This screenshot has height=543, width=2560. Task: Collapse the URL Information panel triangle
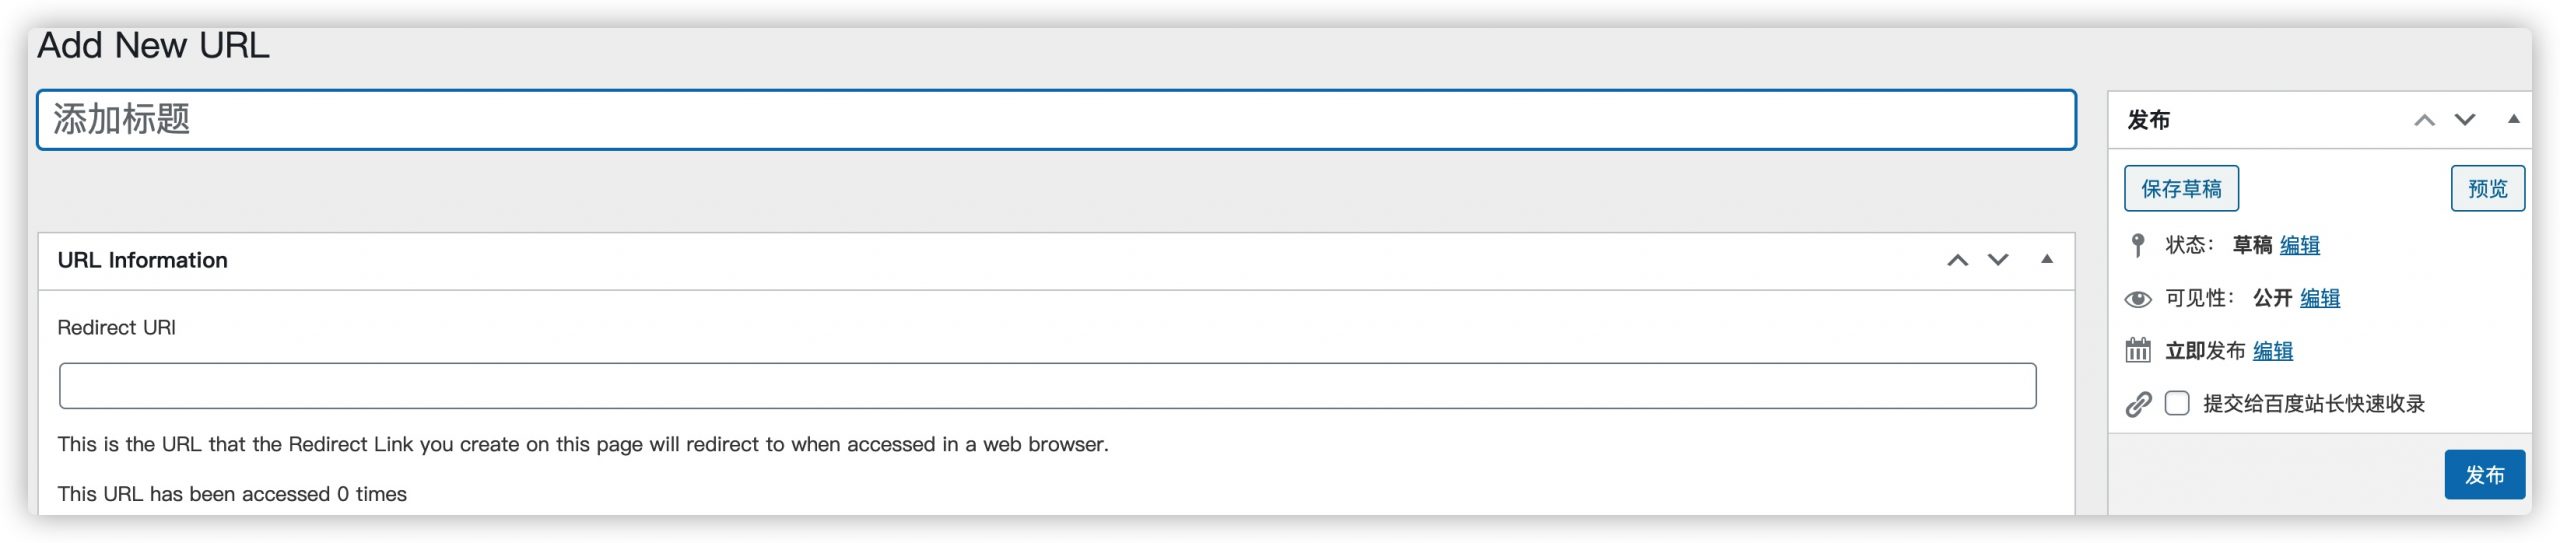click(x=2046, y=260)
